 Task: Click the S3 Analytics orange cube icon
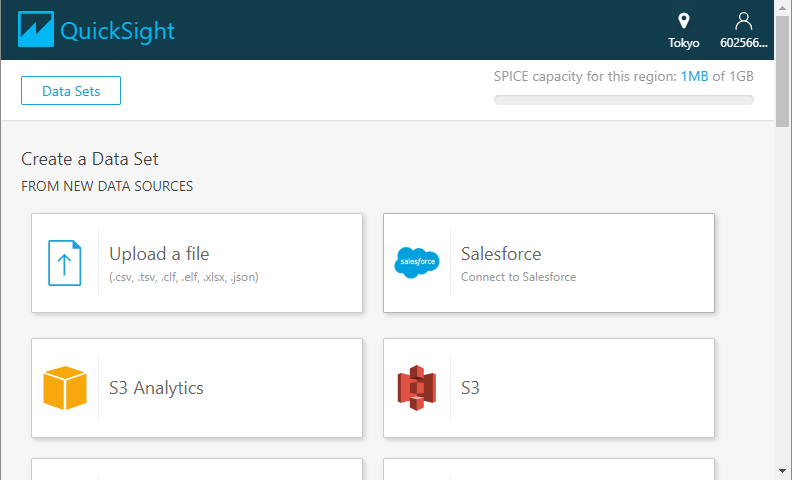(x=65, y=388)
